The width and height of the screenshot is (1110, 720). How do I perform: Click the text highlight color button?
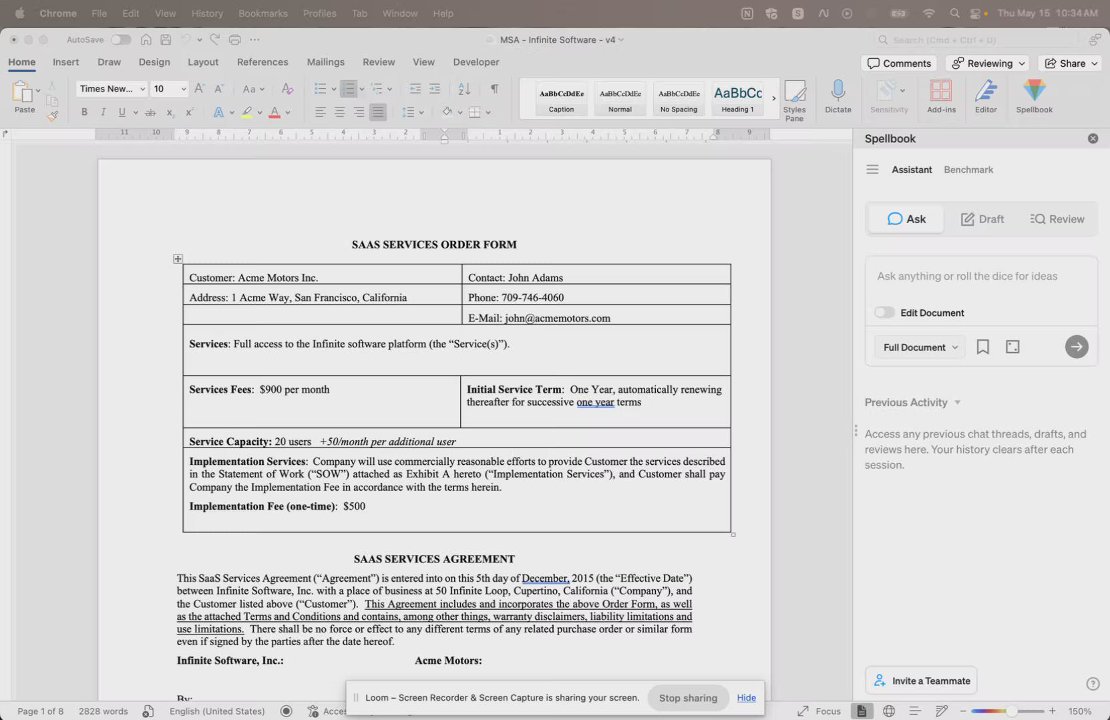(x=247, y=112)
